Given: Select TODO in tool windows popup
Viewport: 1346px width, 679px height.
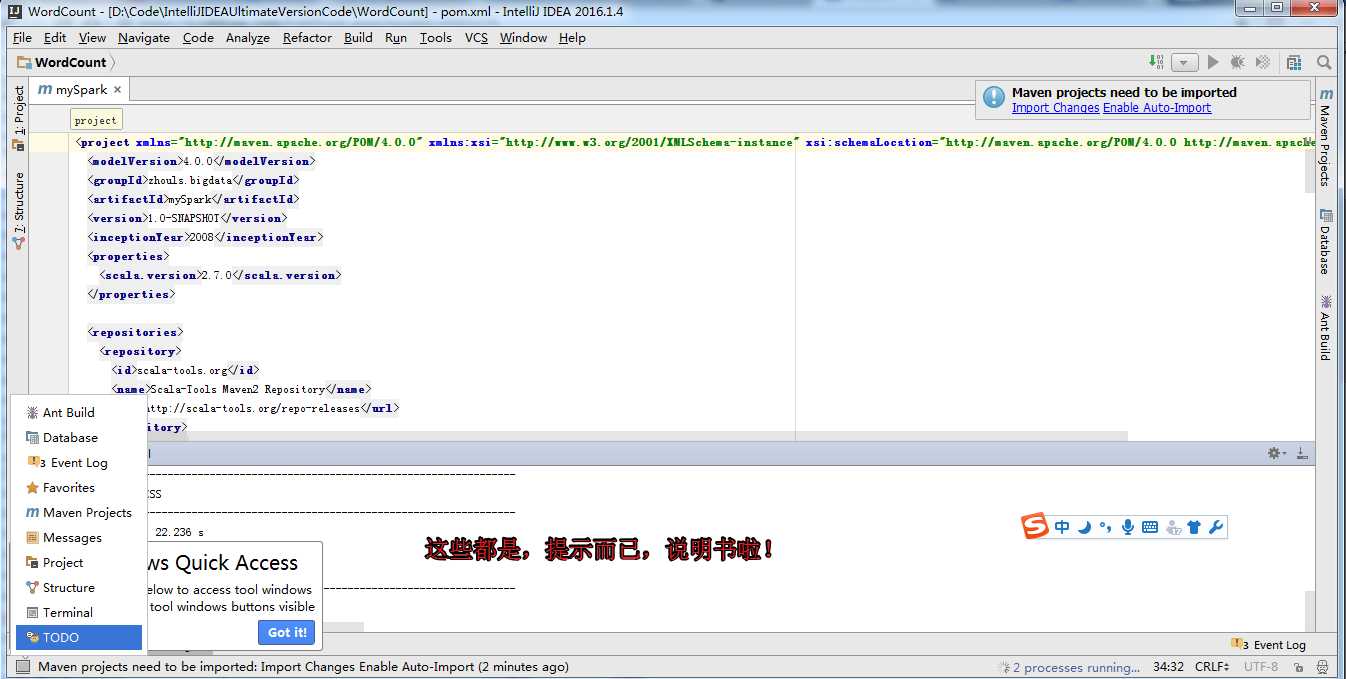Looking at the screenshot, I should pyautogui.click(x=78, y=637).
